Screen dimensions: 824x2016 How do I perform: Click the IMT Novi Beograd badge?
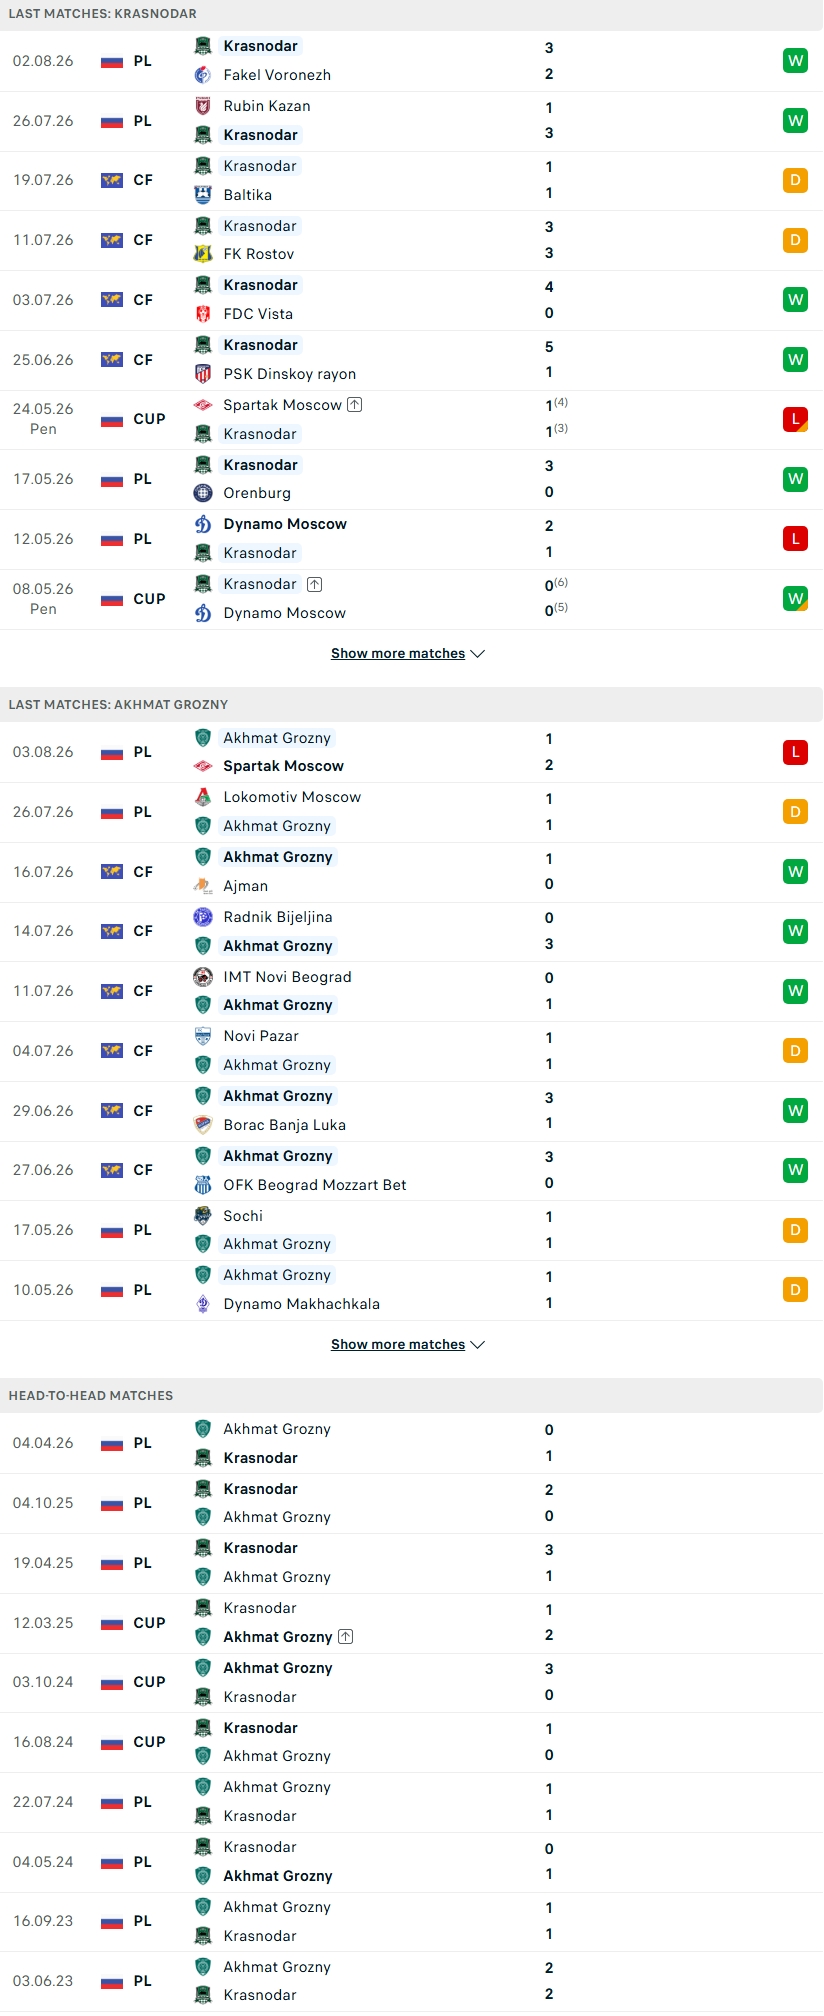(203, 977)
